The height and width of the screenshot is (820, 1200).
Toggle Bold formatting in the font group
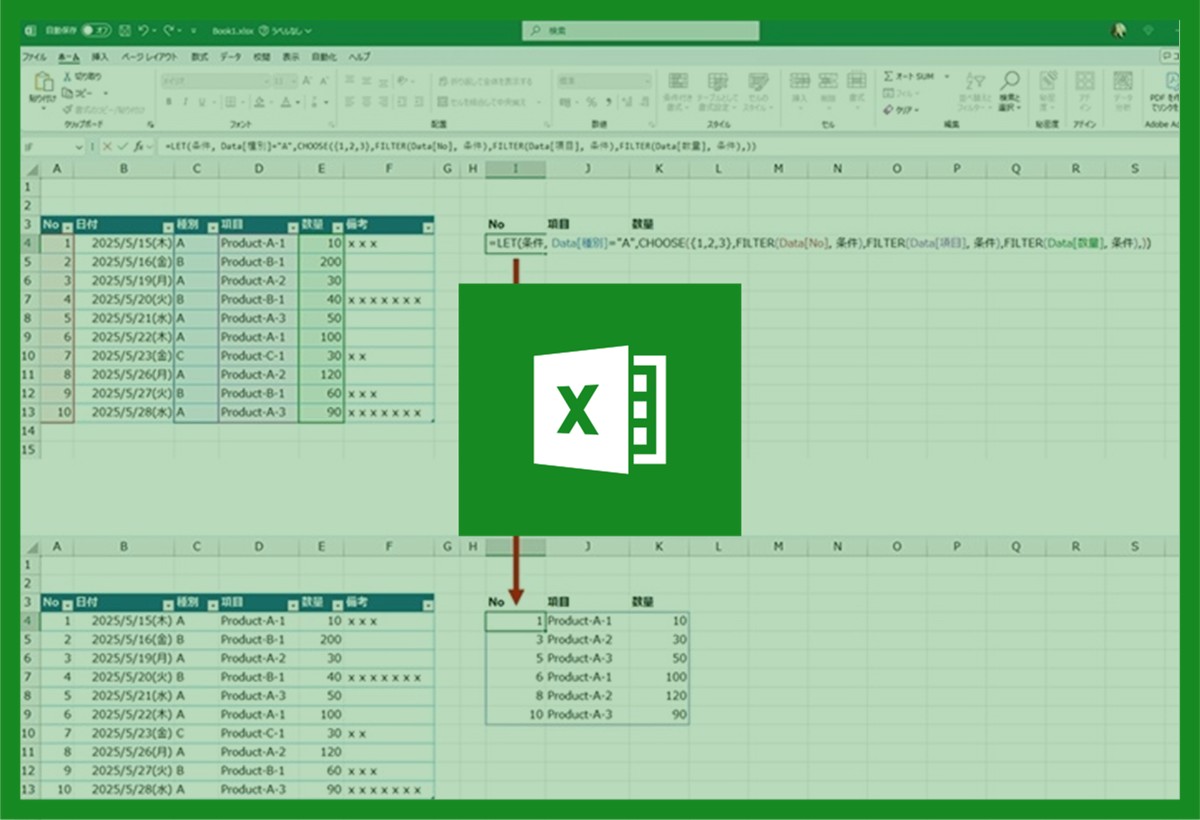click(x=170, y=102)
